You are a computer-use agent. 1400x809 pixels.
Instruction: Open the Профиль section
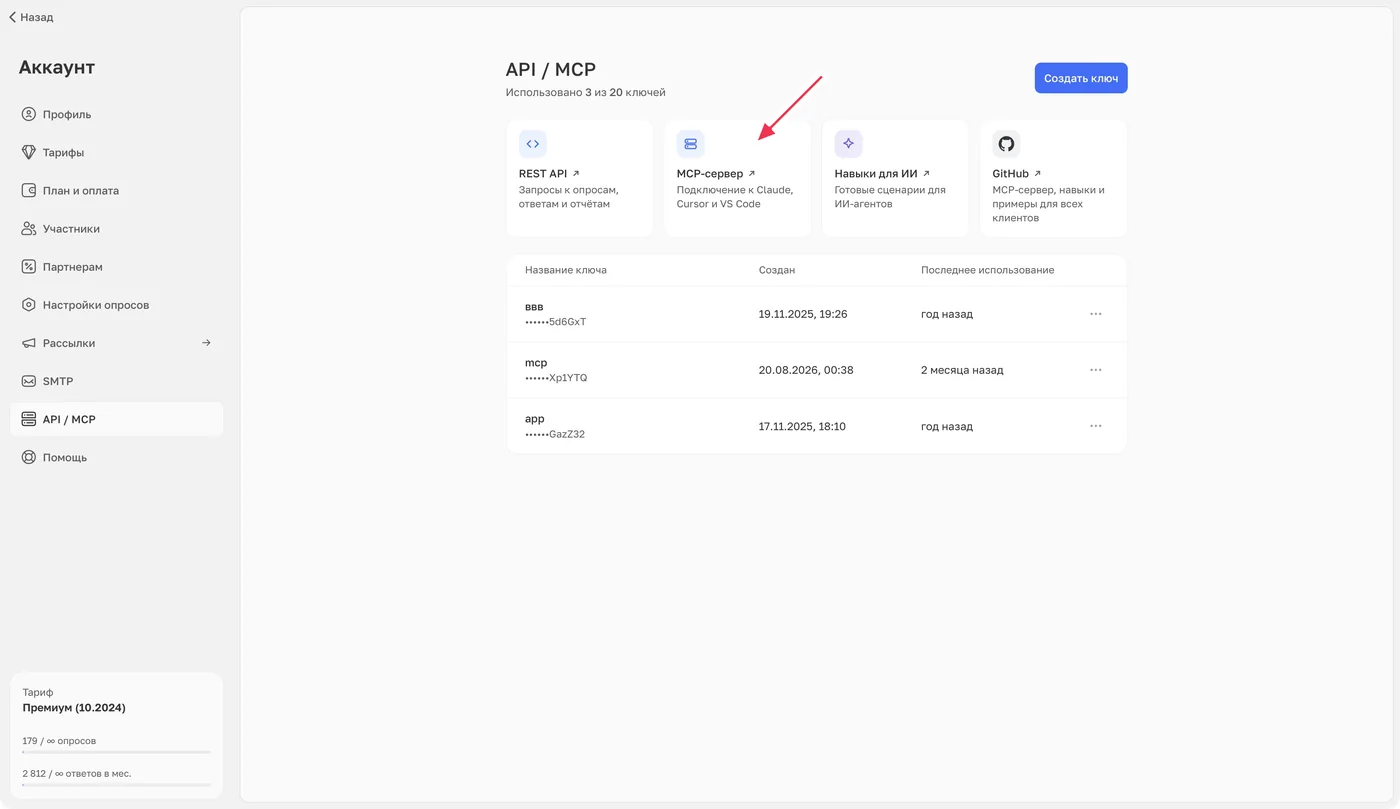(x=117, y=114)
